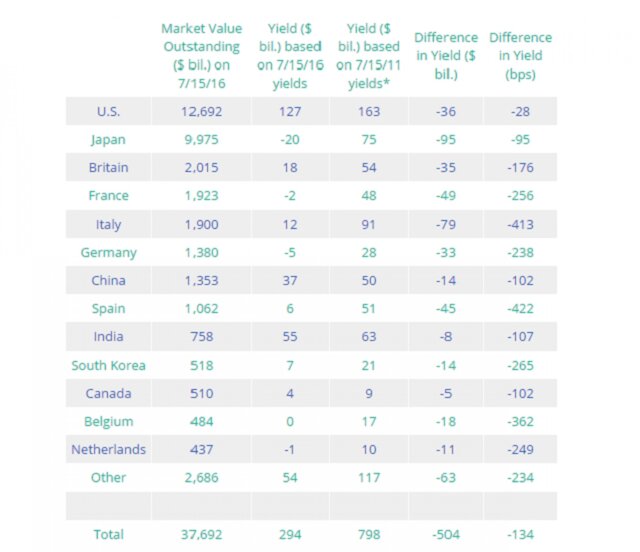Click the Britain country cell
This screenshot has width=640, height=552.
[108, 168]
